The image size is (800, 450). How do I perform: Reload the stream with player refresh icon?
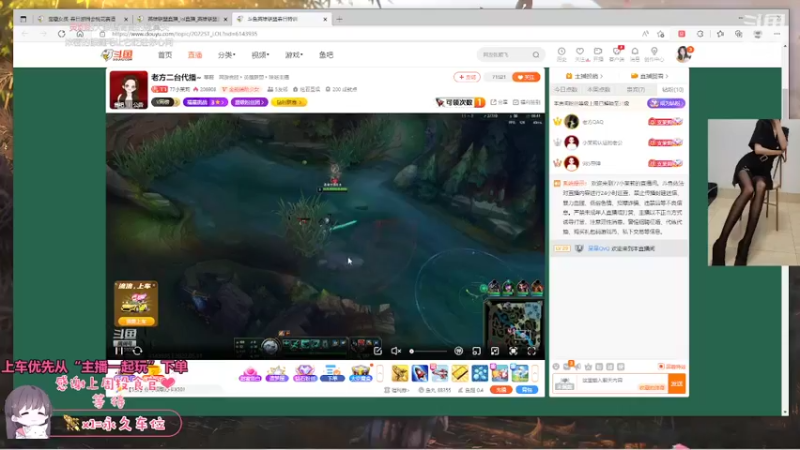pos(137,351)
